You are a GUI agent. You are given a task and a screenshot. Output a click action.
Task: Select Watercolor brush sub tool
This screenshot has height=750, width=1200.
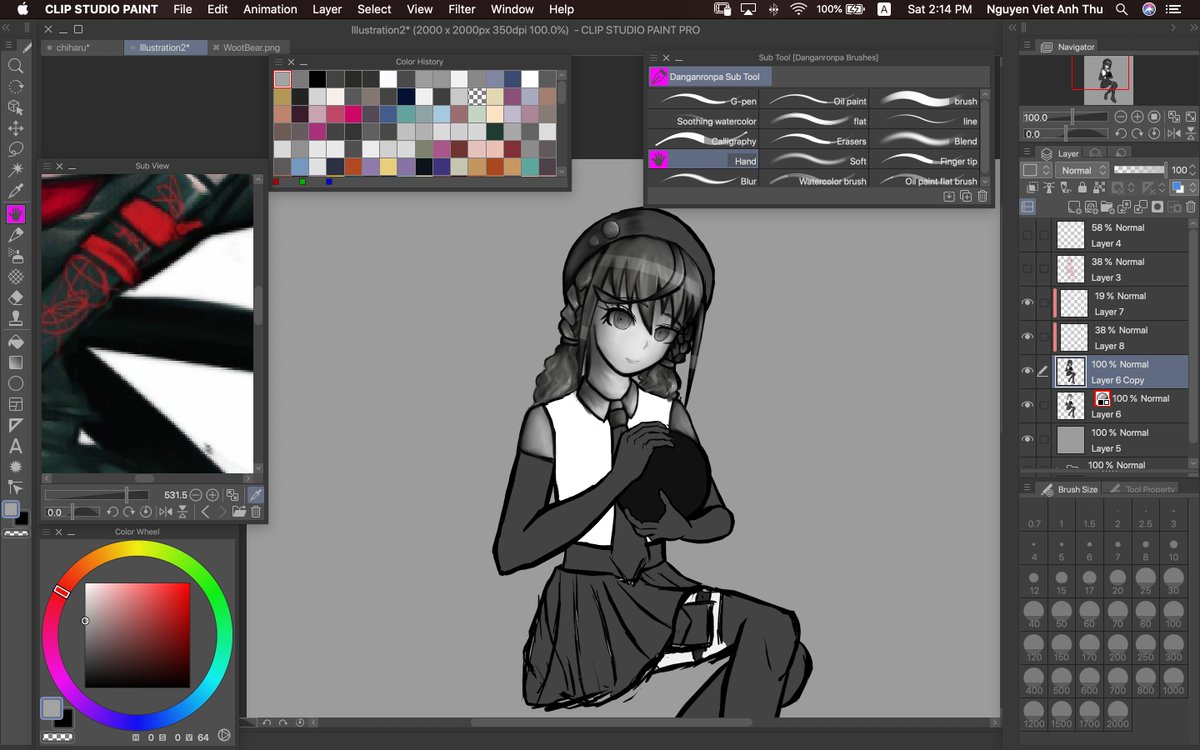coord(814,181)
